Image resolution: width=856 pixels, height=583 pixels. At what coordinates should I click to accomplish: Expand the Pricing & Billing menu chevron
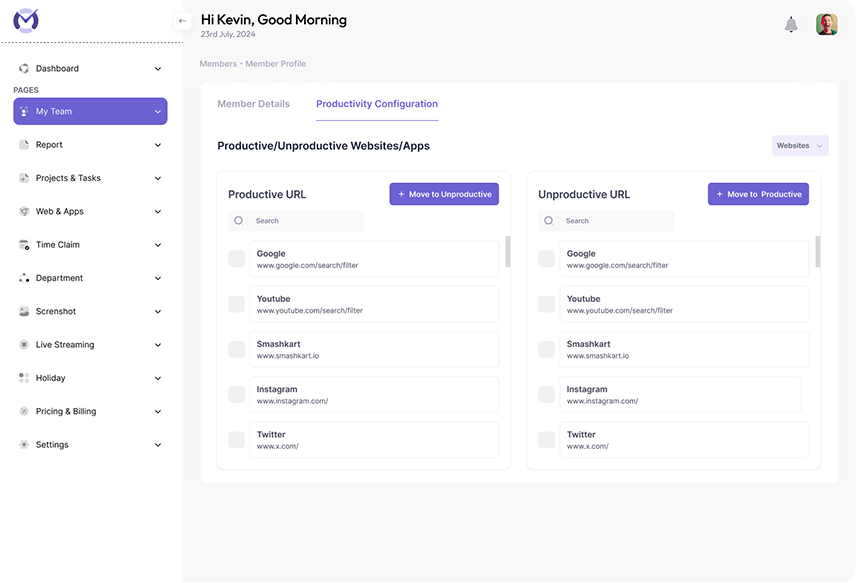coord(158,412)
